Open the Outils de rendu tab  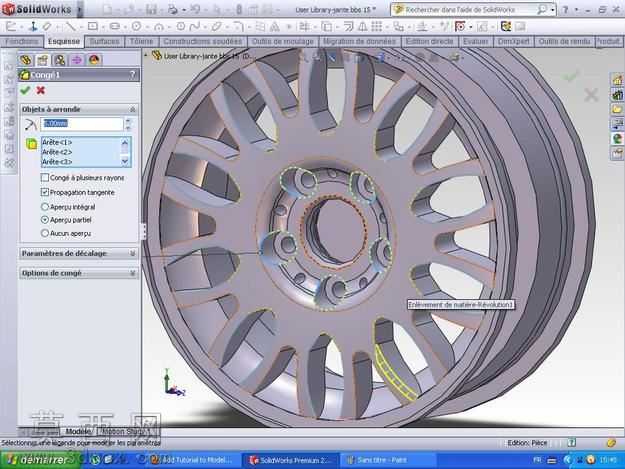pos(564,41)
